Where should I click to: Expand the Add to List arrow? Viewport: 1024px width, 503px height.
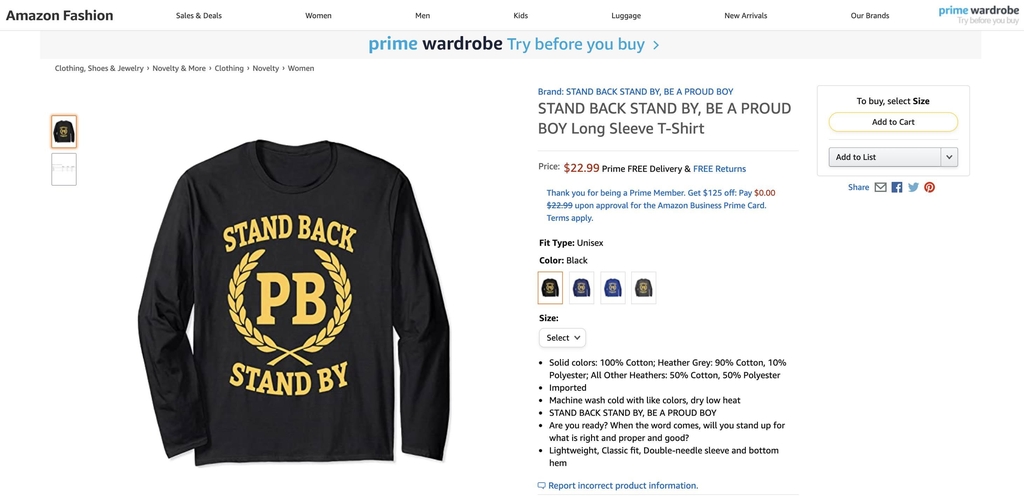949,157
